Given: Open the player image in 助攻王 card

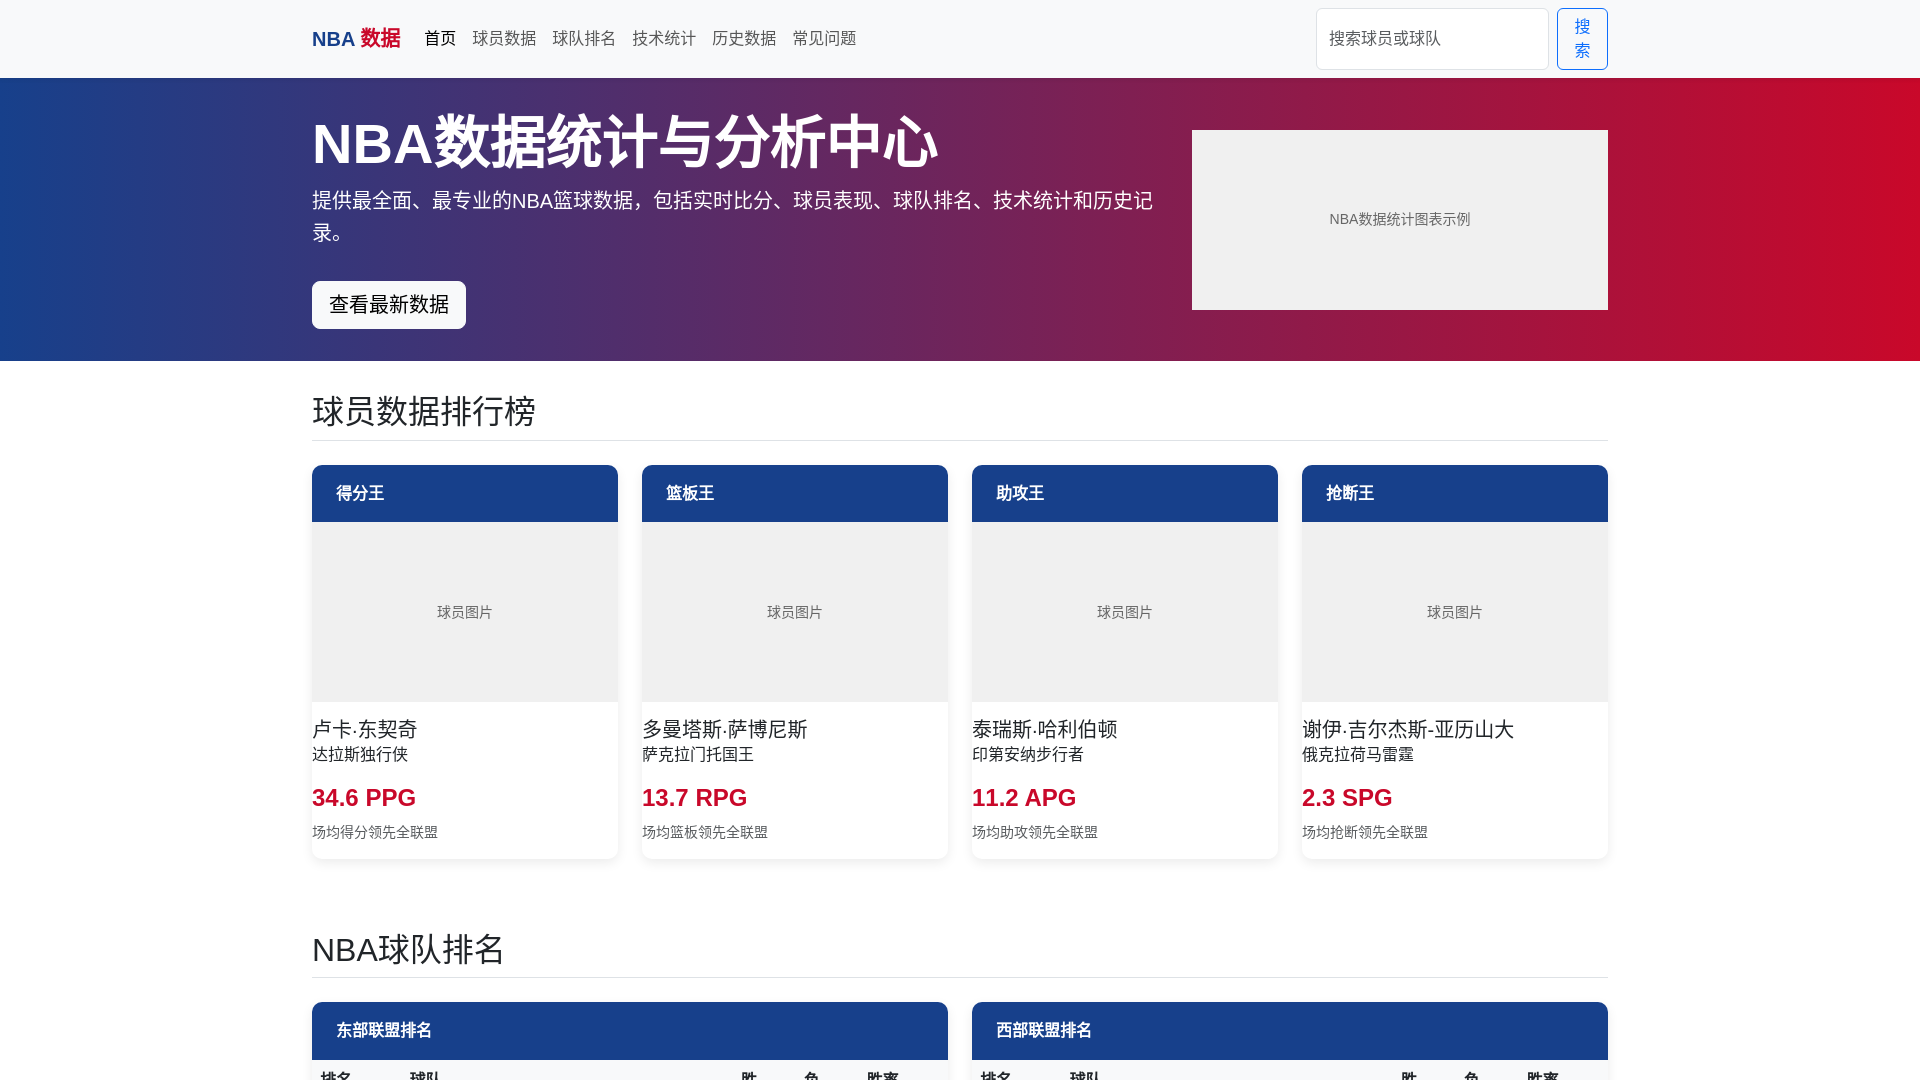Looking at the screenshot, I should click(x=1125, y=612).
